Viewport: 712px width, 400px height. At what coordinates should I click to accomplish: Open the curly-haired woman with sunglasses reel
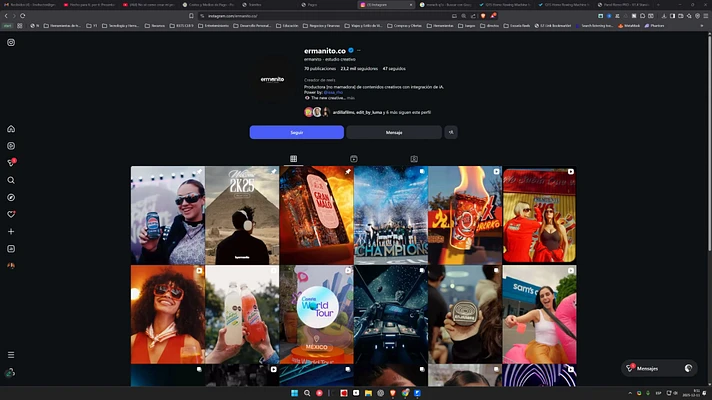click(168, 315)
